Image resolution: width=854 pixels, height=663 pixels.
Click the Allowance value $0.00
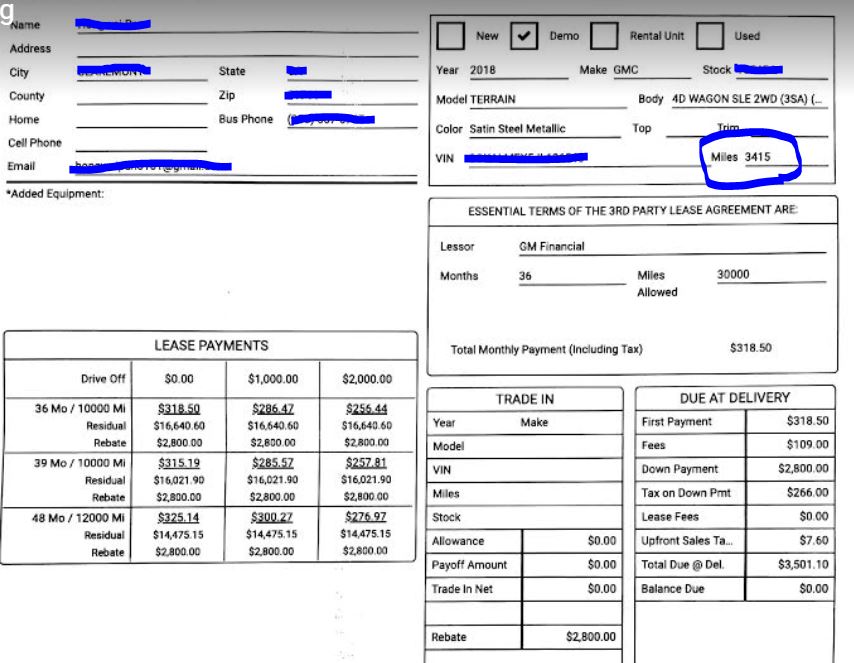[602, 541]
